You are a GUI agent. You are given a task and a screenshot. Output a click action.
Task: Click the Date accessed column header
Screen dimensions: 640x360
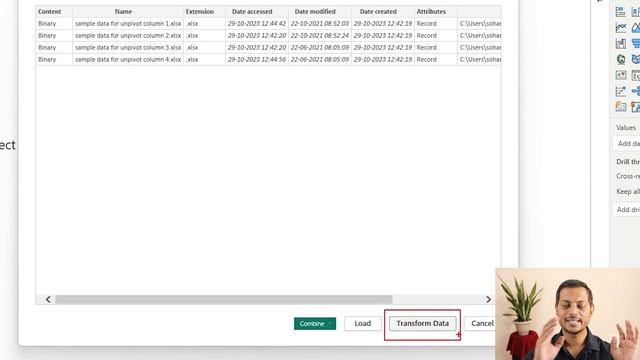[257, 11]
